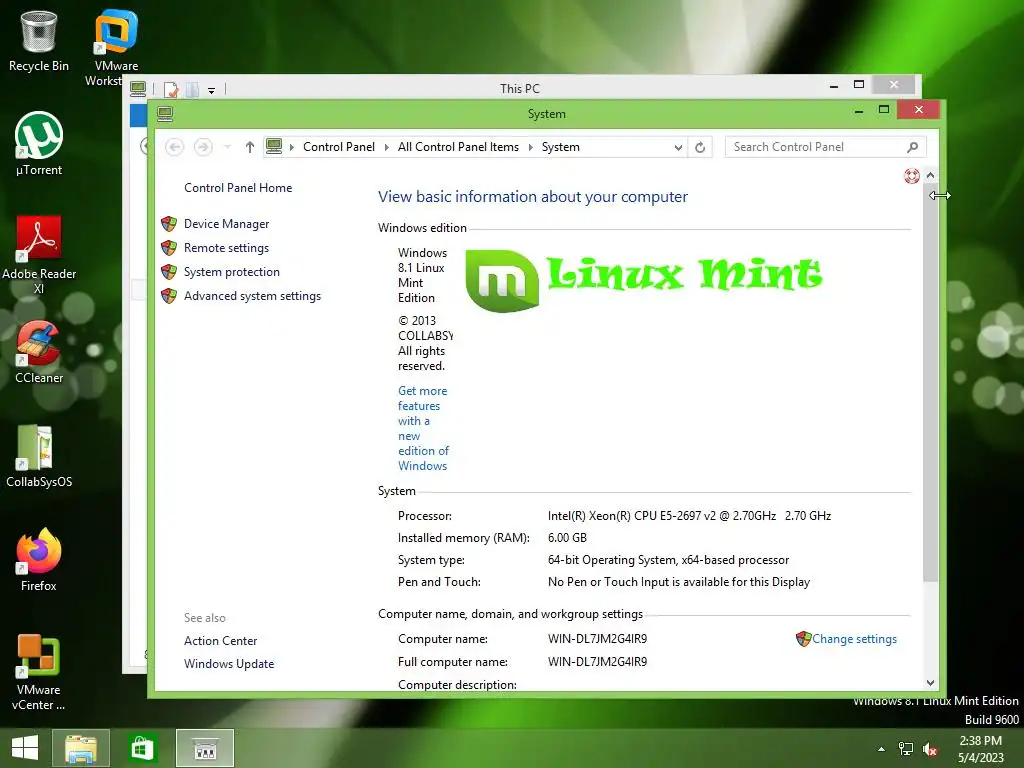This screenshot has height=768, width=1024.
Task: Launch VMware Workstation desktop shortcut
Action: click(x=116, y=47)
